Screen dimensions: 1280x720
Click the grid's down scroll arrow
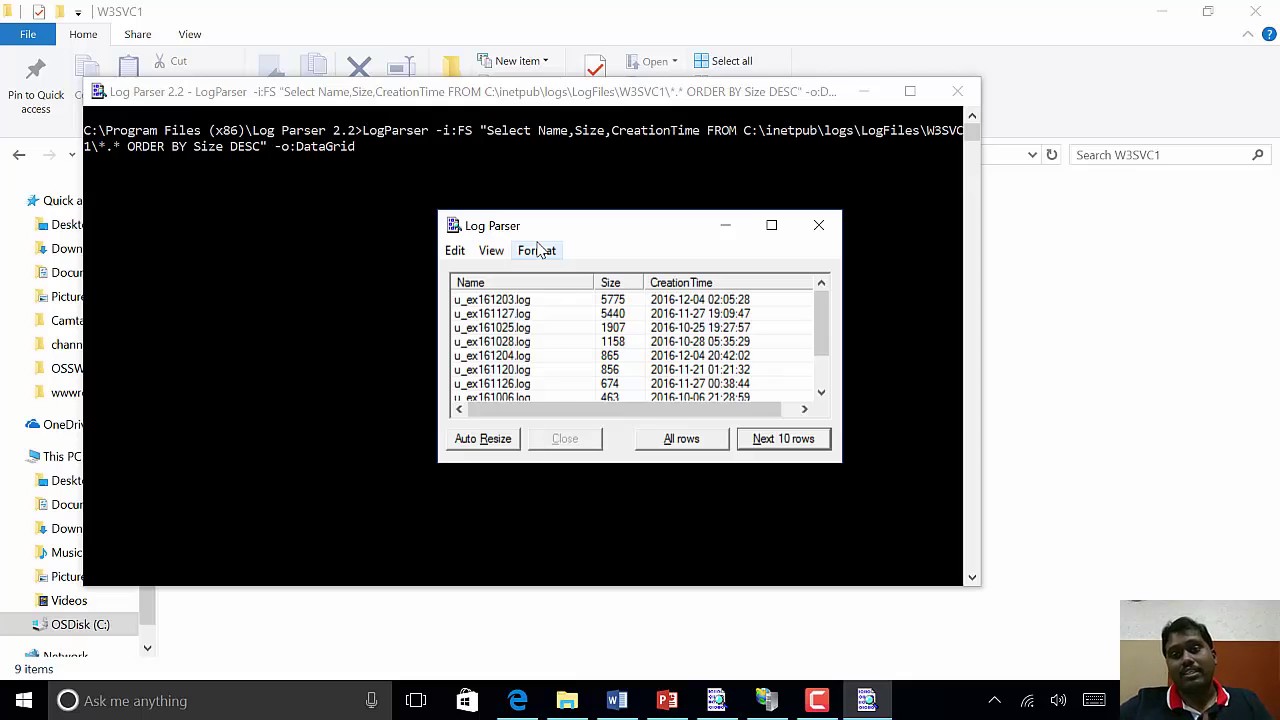(822, 393)
